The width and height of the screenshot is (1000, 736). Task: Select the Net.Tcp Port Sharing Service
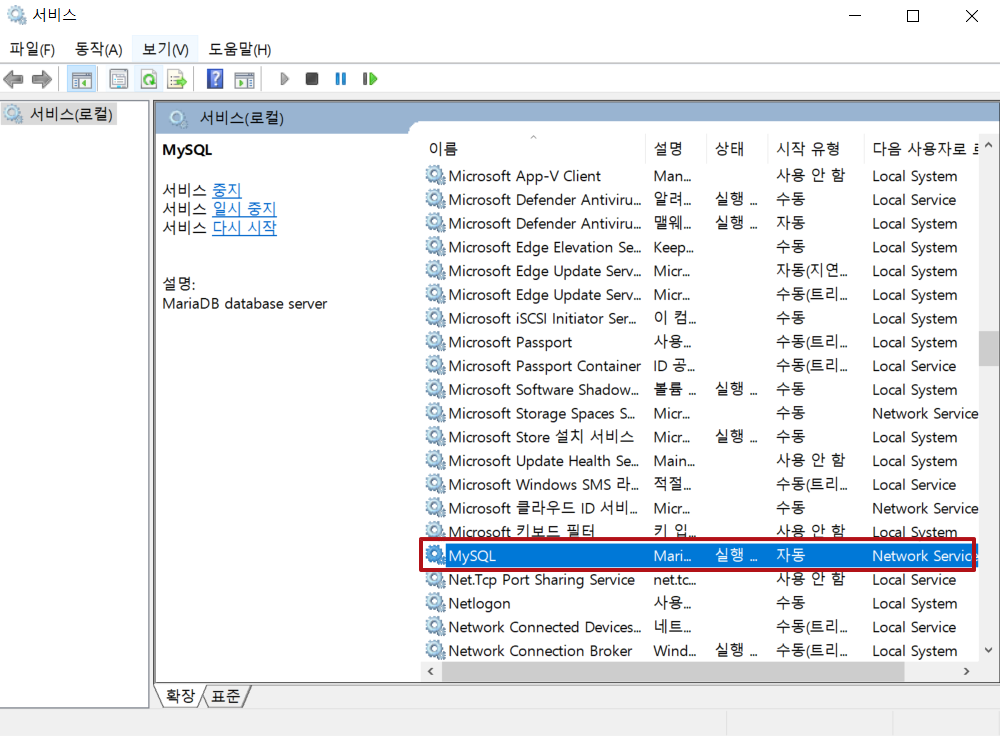coord(698,580)
